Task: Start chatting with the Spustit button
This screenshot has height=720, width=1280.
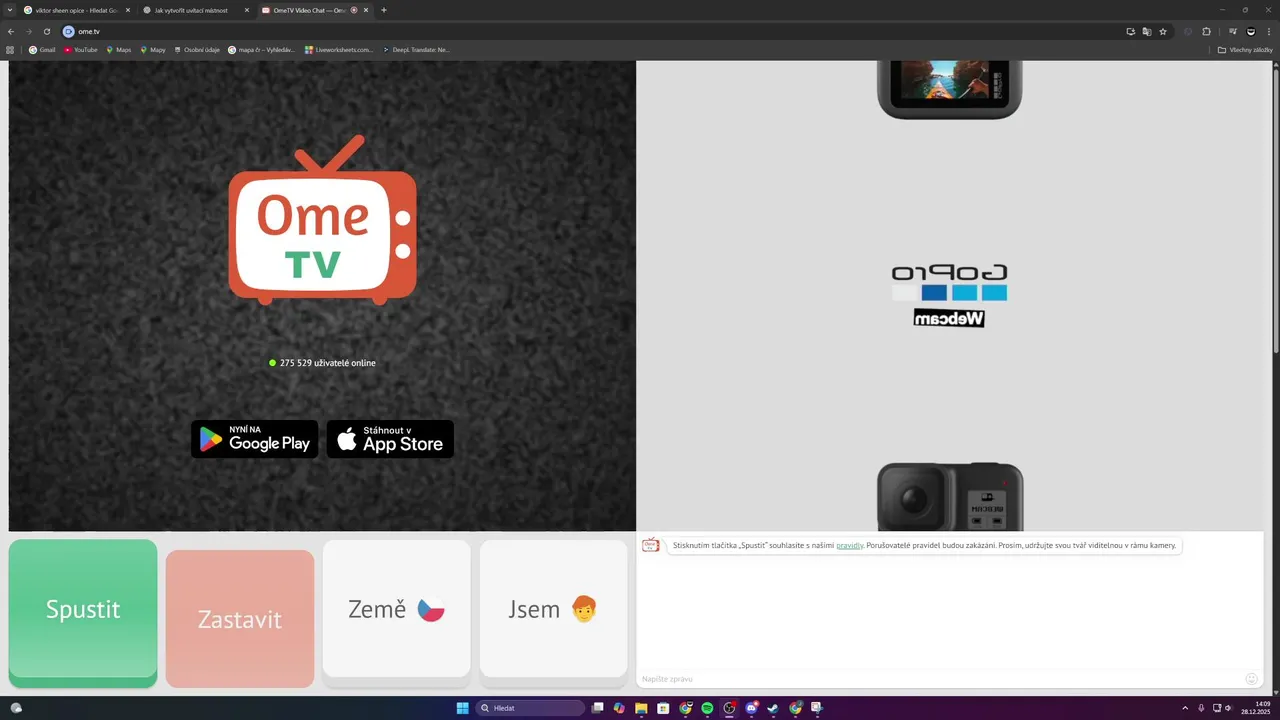Action: (x=83, y=611)
